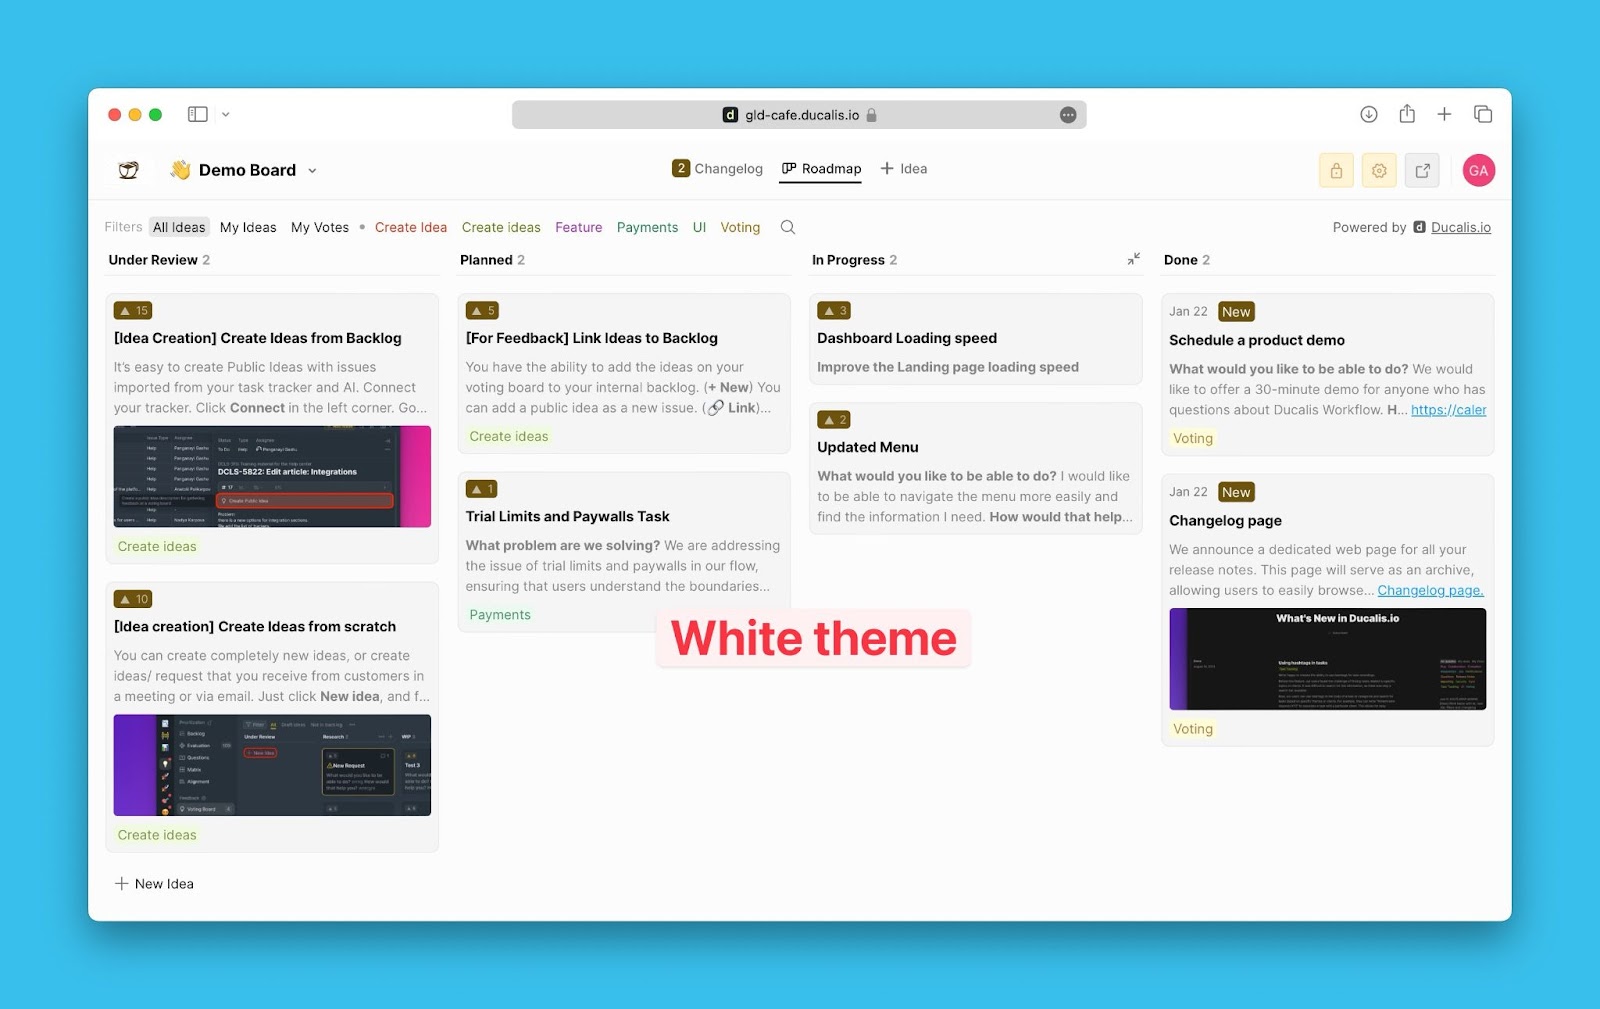
Task: Click New Idea at column bottom
Action: (x=154, y=884)
